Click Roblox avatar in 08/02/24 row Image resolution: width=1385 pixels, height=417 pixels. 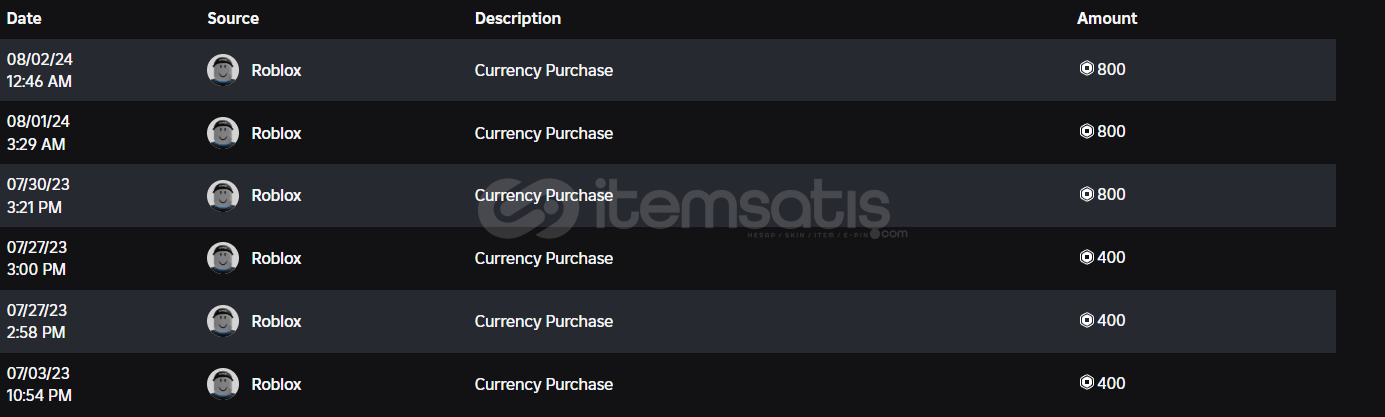222,70
